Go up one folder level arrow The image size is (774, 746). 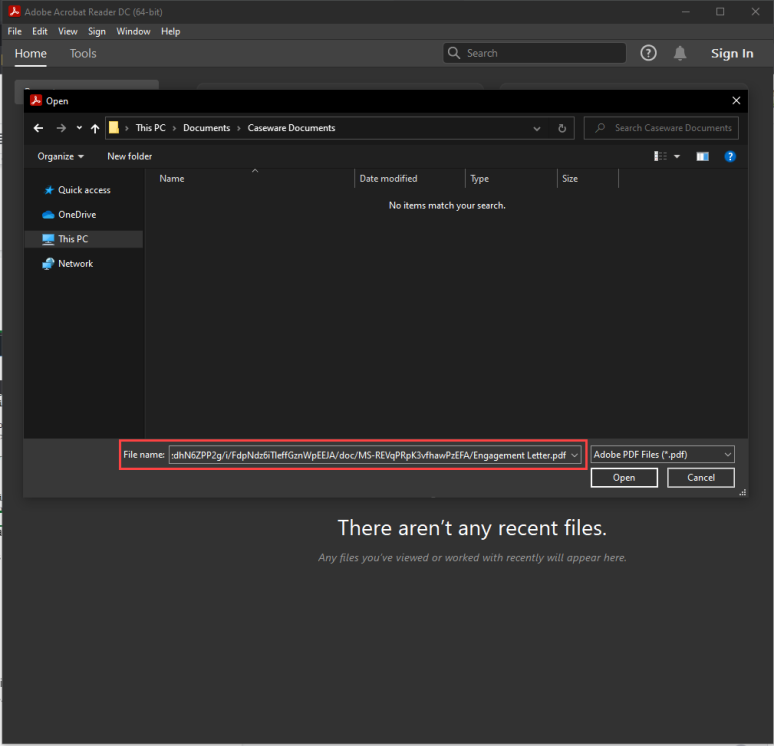(95, 128)
